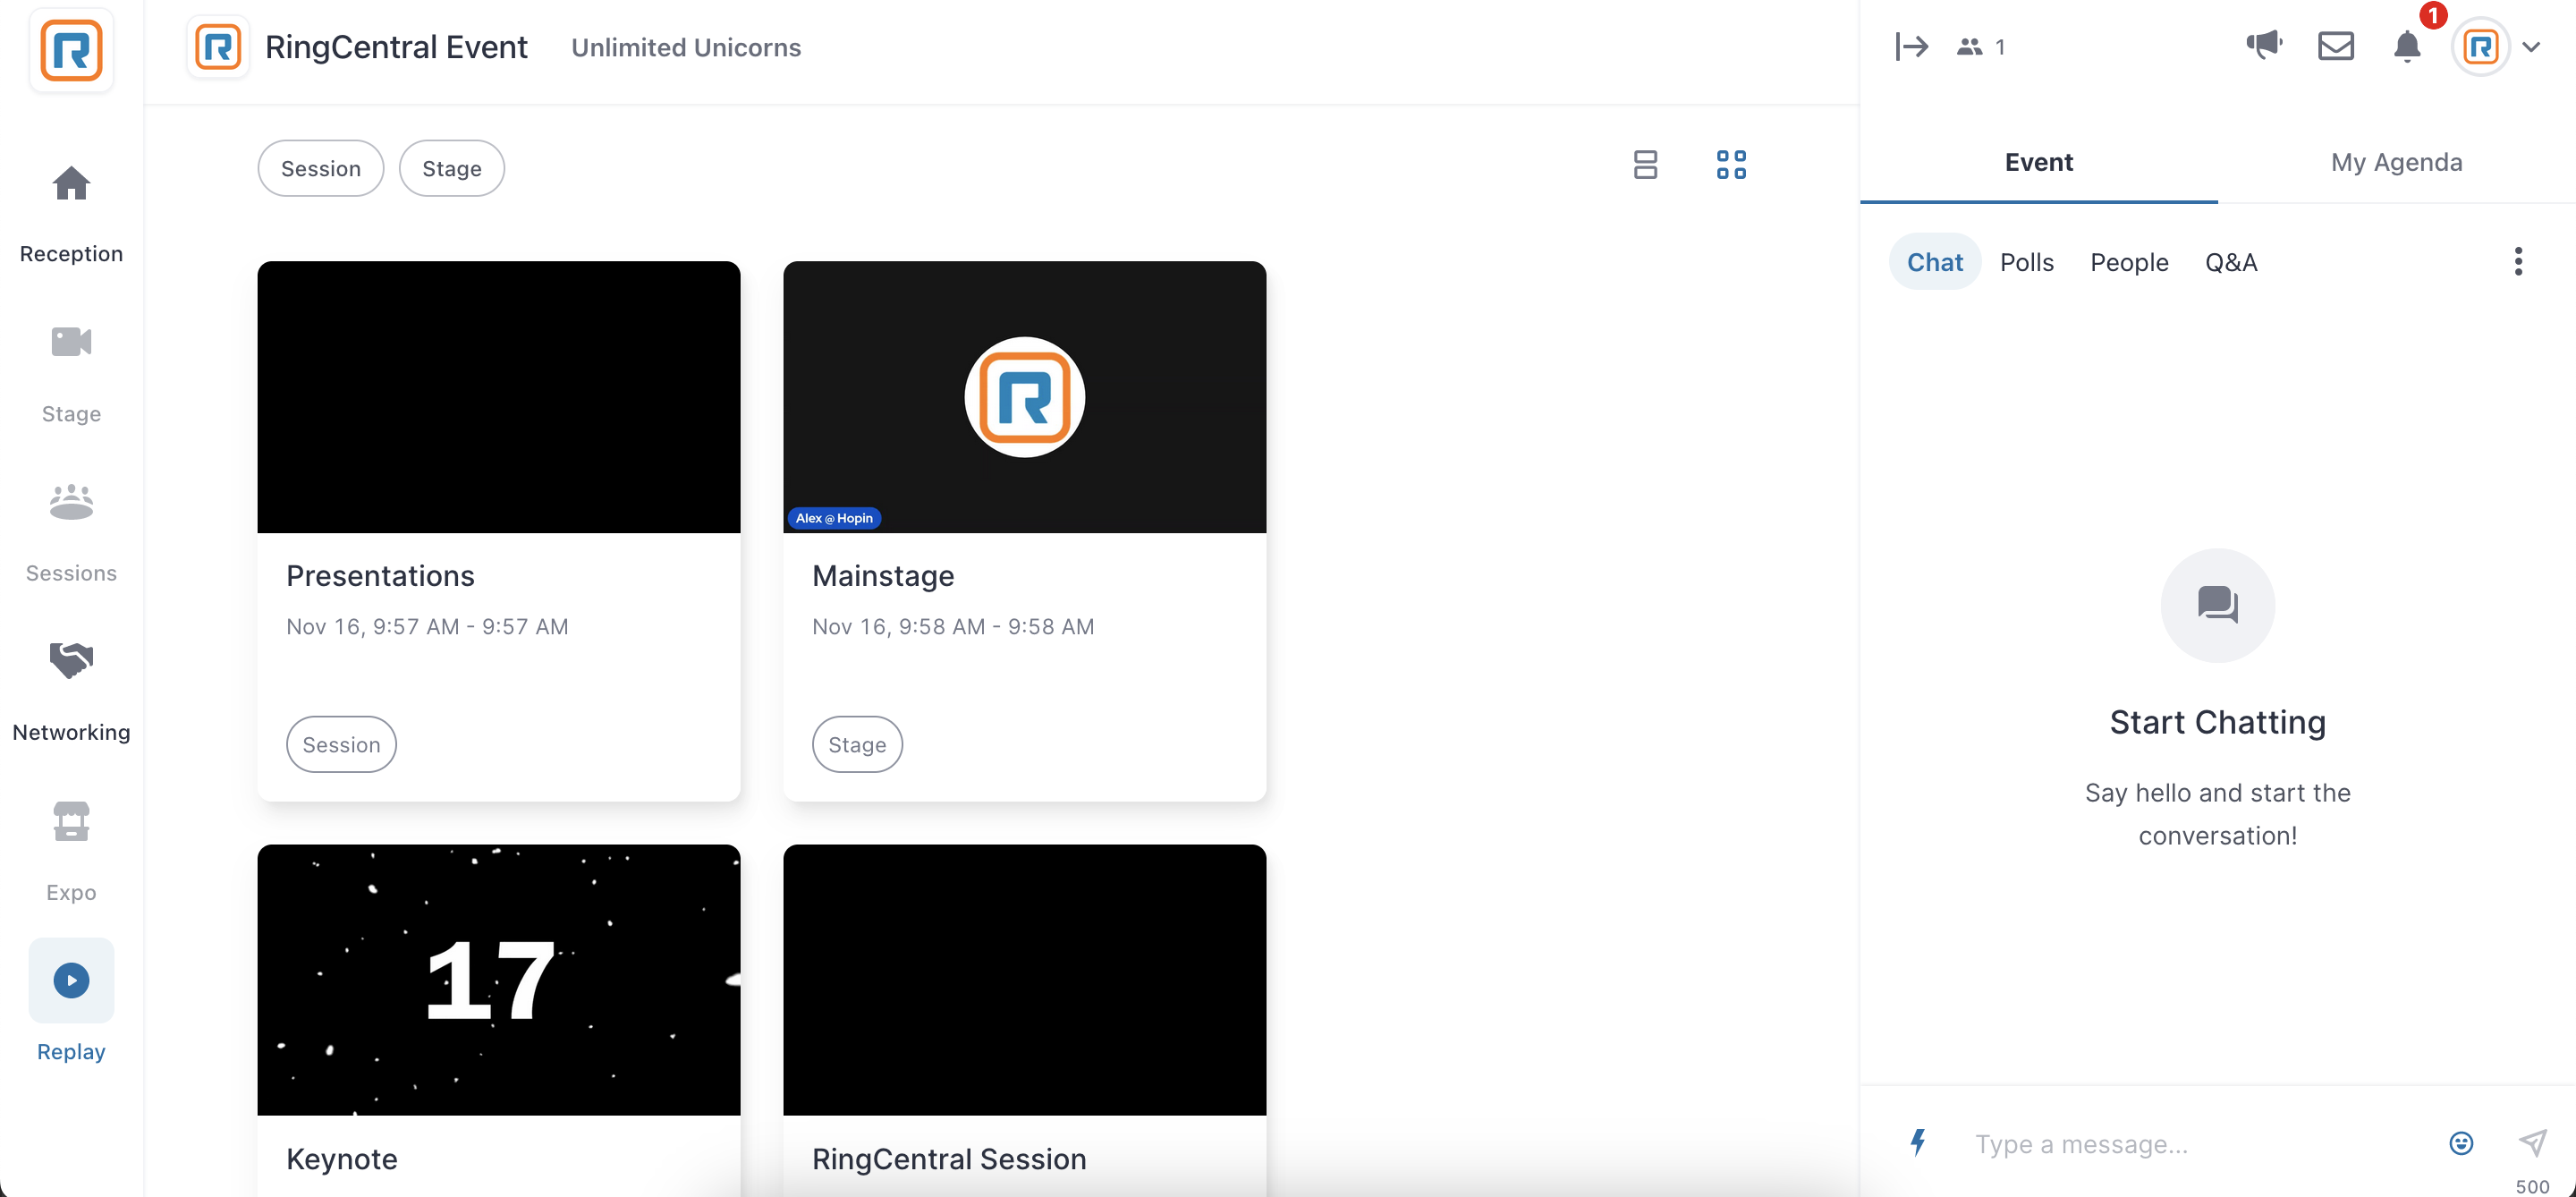Select the Q&A tab
The image size is (2576, 1197).
(x=2231, y=262)
